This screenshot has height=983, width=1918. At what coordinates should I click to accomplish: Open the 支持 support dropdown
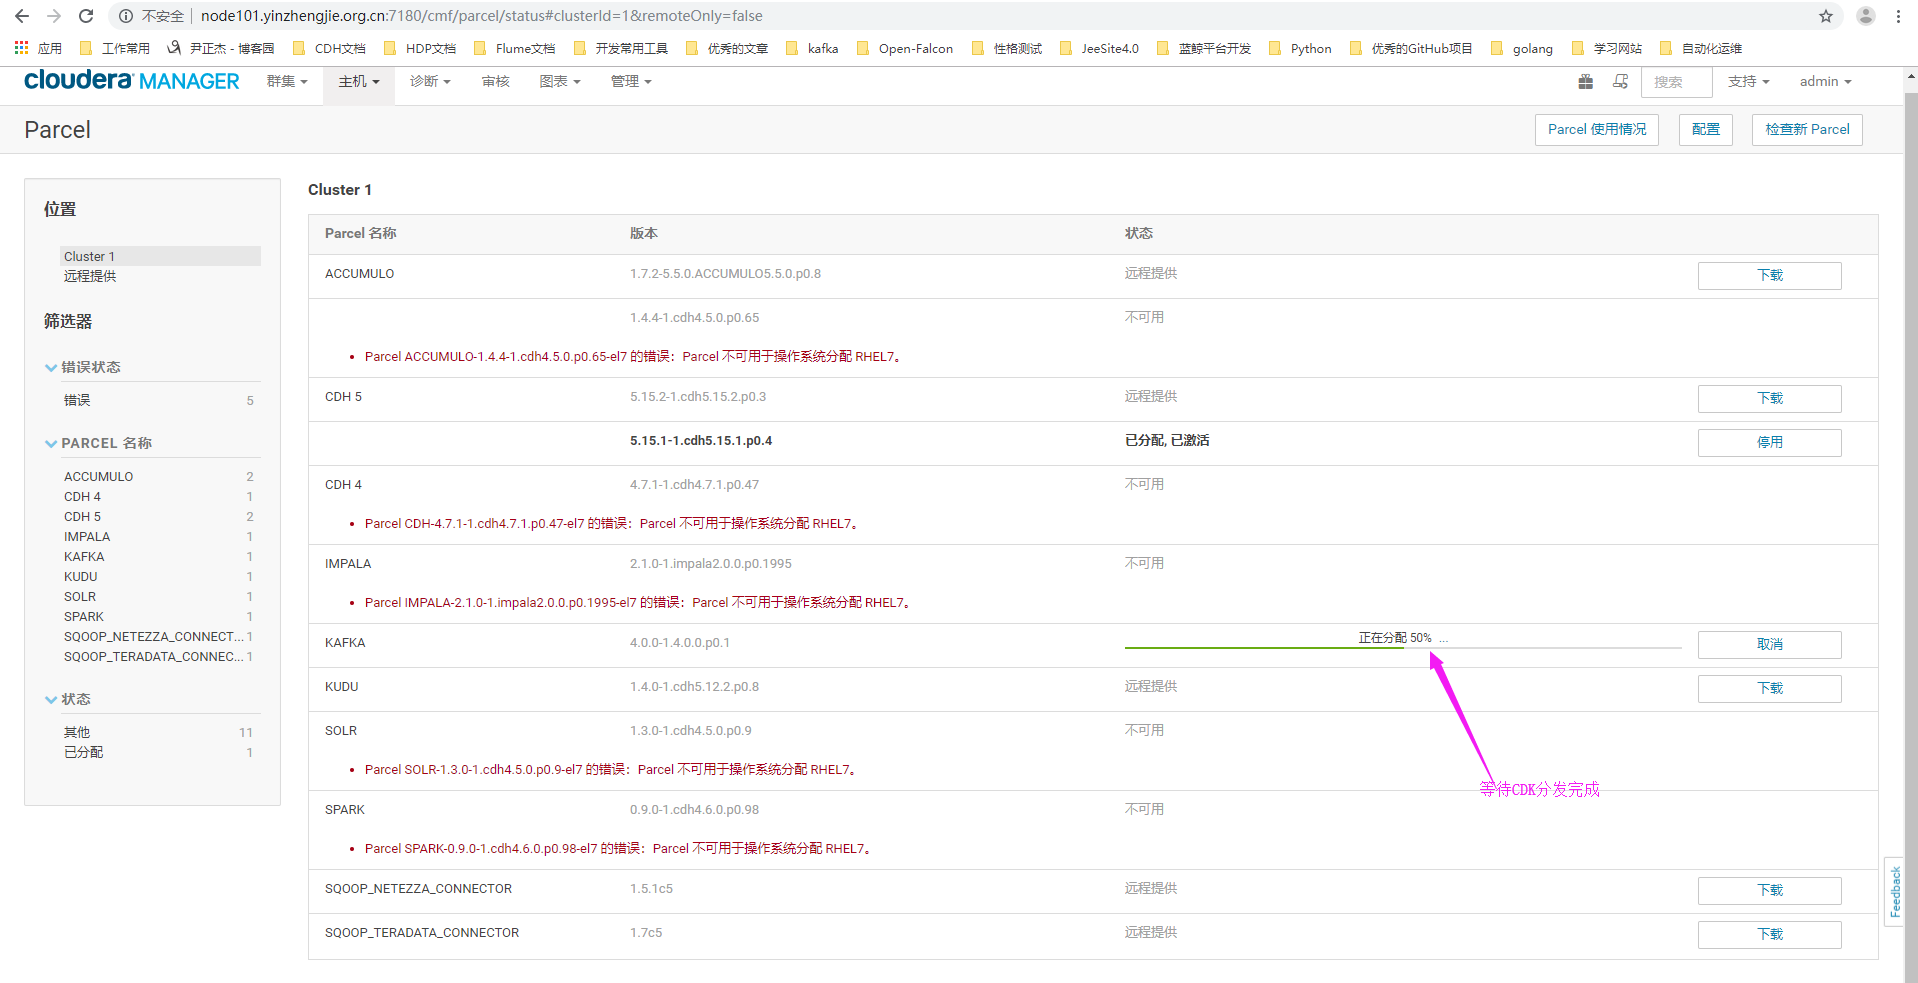[1748, 82]
